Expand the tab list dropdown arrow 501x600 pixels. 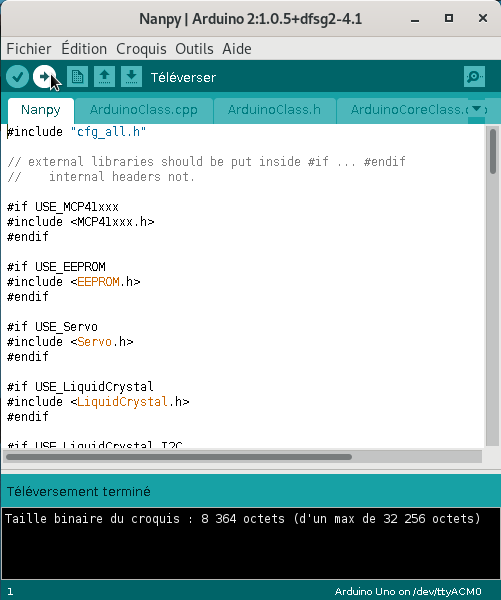click(477, 109)
